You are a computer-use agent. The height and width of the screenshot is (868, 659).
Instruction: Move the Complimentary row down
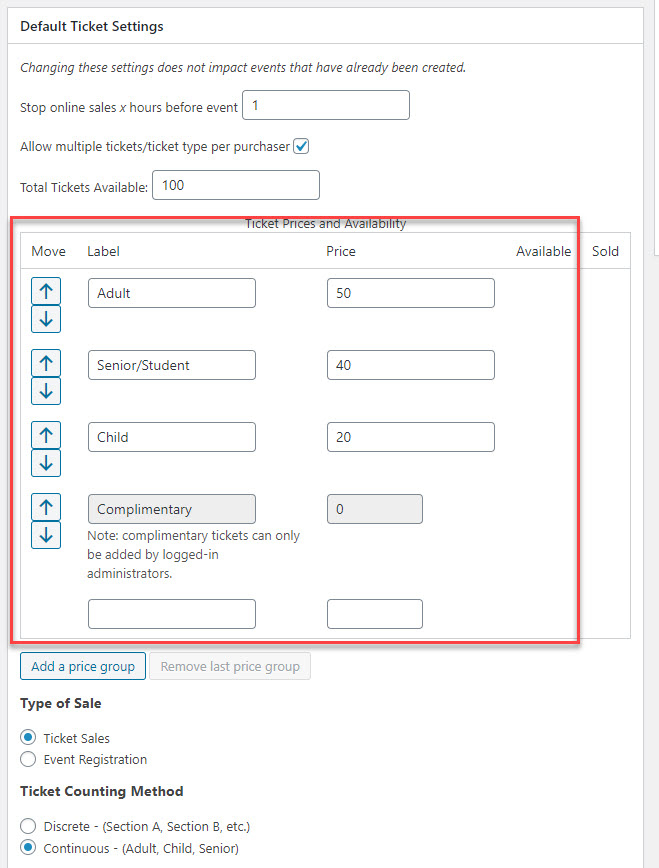coord(46,535)
